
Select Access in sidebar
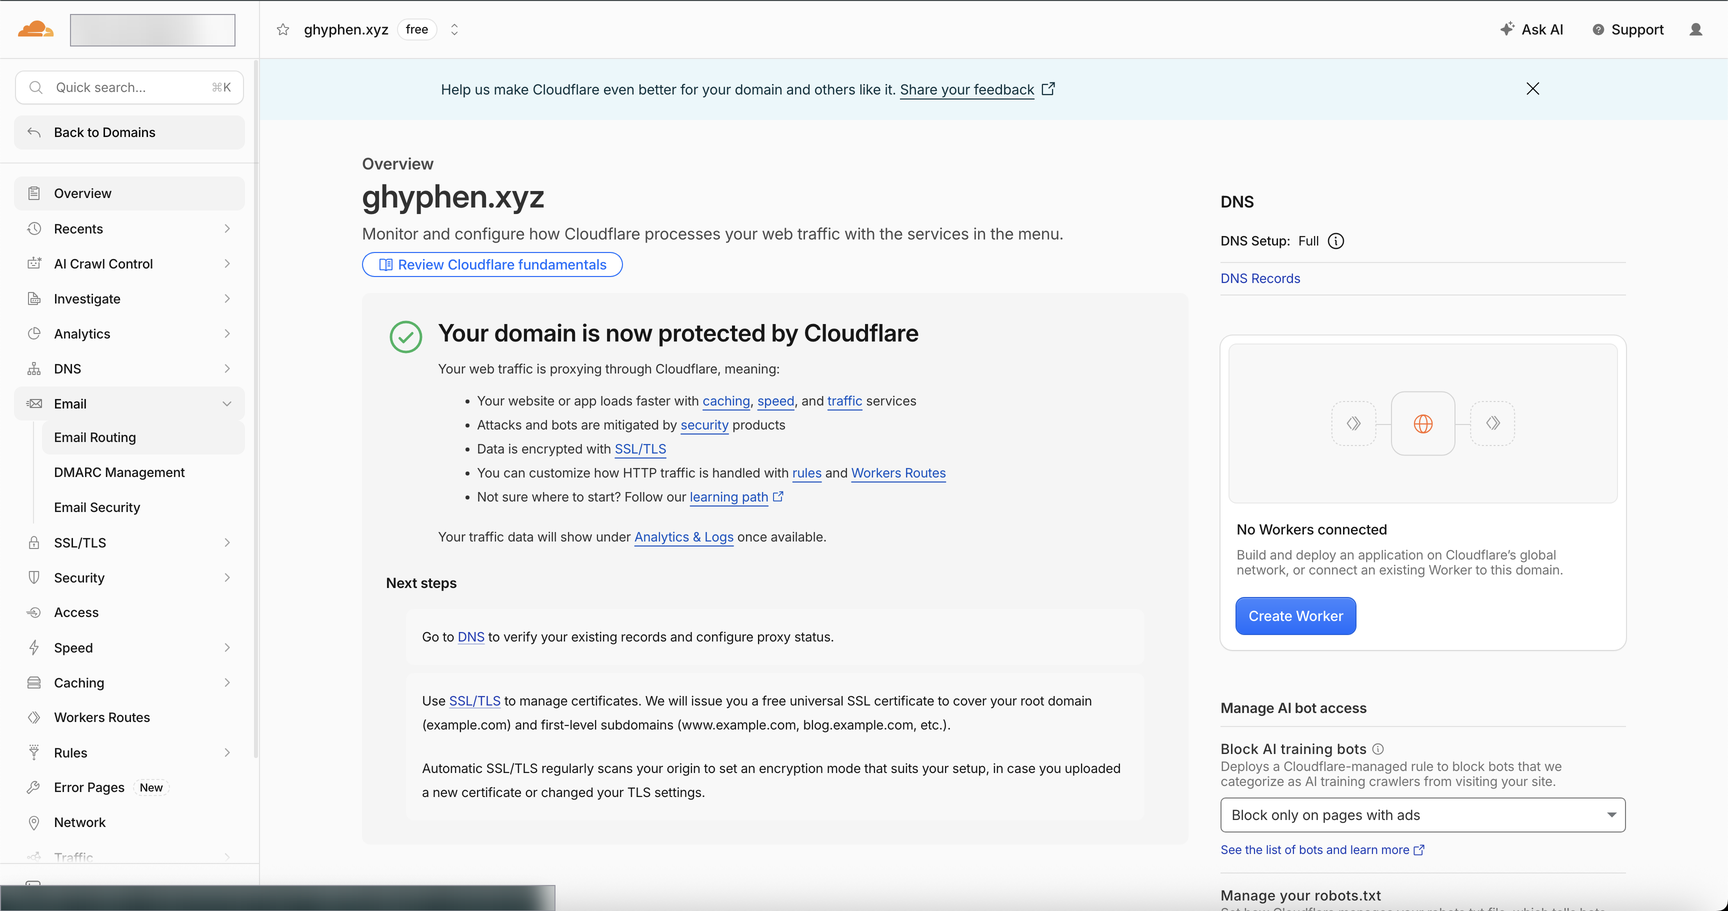[129, 613]
